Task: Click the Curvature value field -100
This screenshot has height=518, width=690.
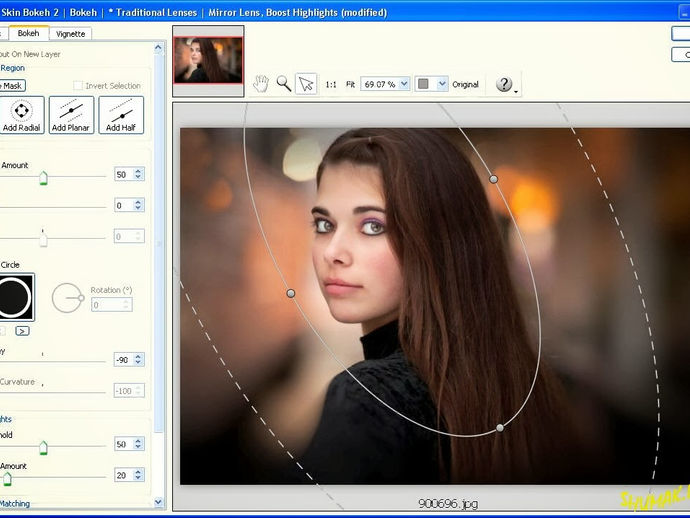Action: click(x=124, y=391)
